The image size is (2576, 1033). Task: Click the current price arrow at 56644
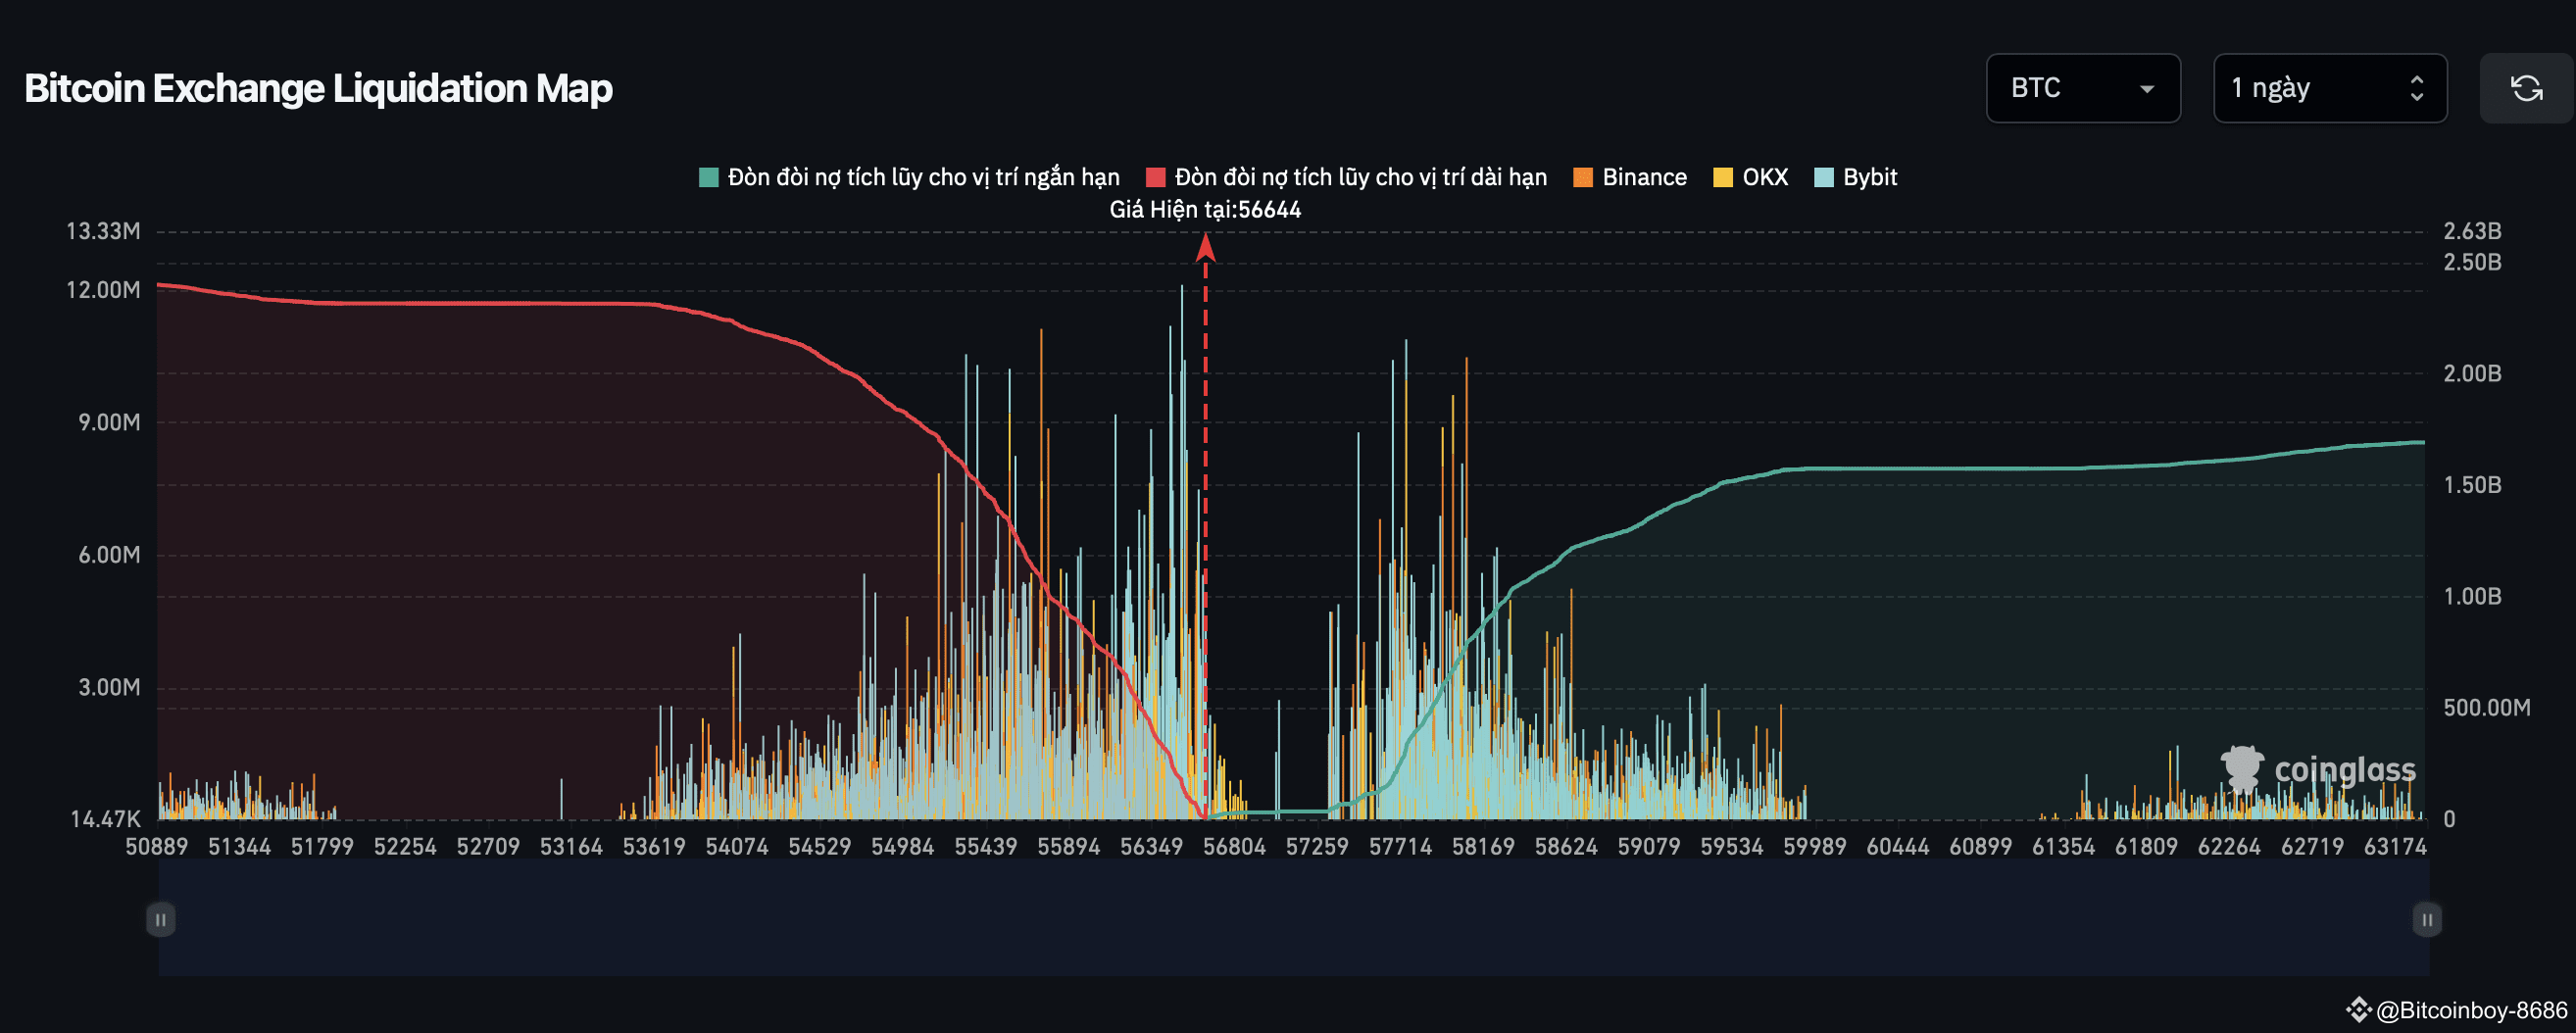[x=1207, y=245]
